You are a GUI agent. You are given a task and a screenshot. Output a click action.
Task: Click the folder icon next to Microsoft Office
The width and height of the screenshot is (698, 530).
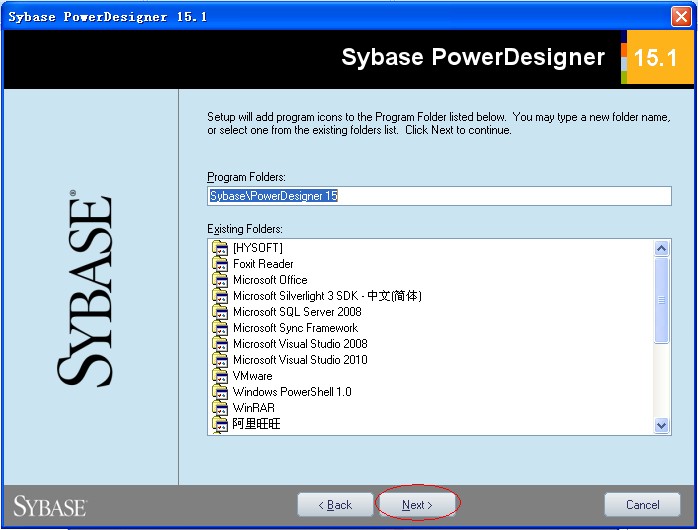[x=221, y=280]
